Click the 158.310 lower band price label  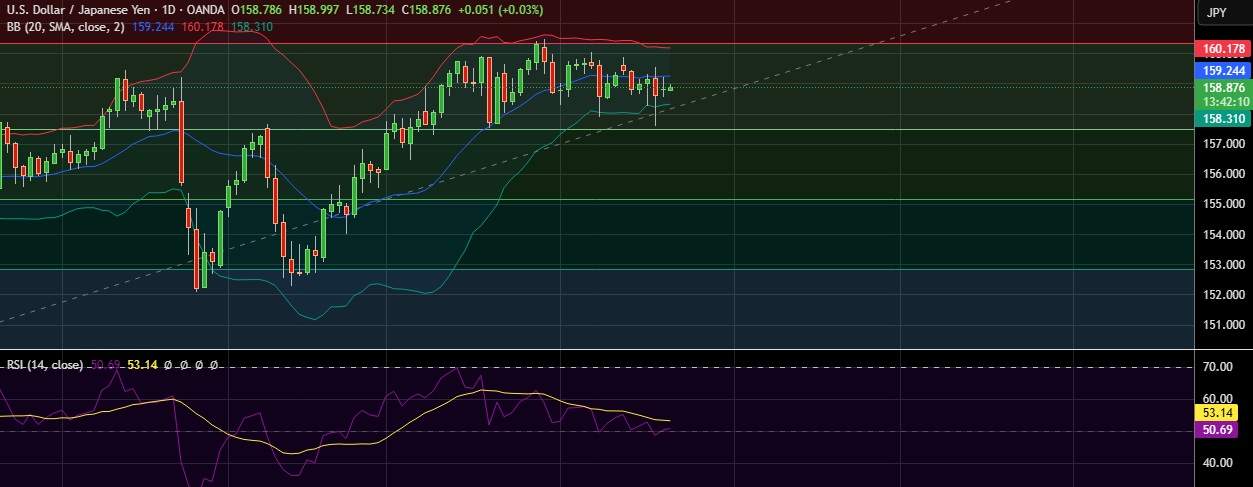[x=1223, y=118]
